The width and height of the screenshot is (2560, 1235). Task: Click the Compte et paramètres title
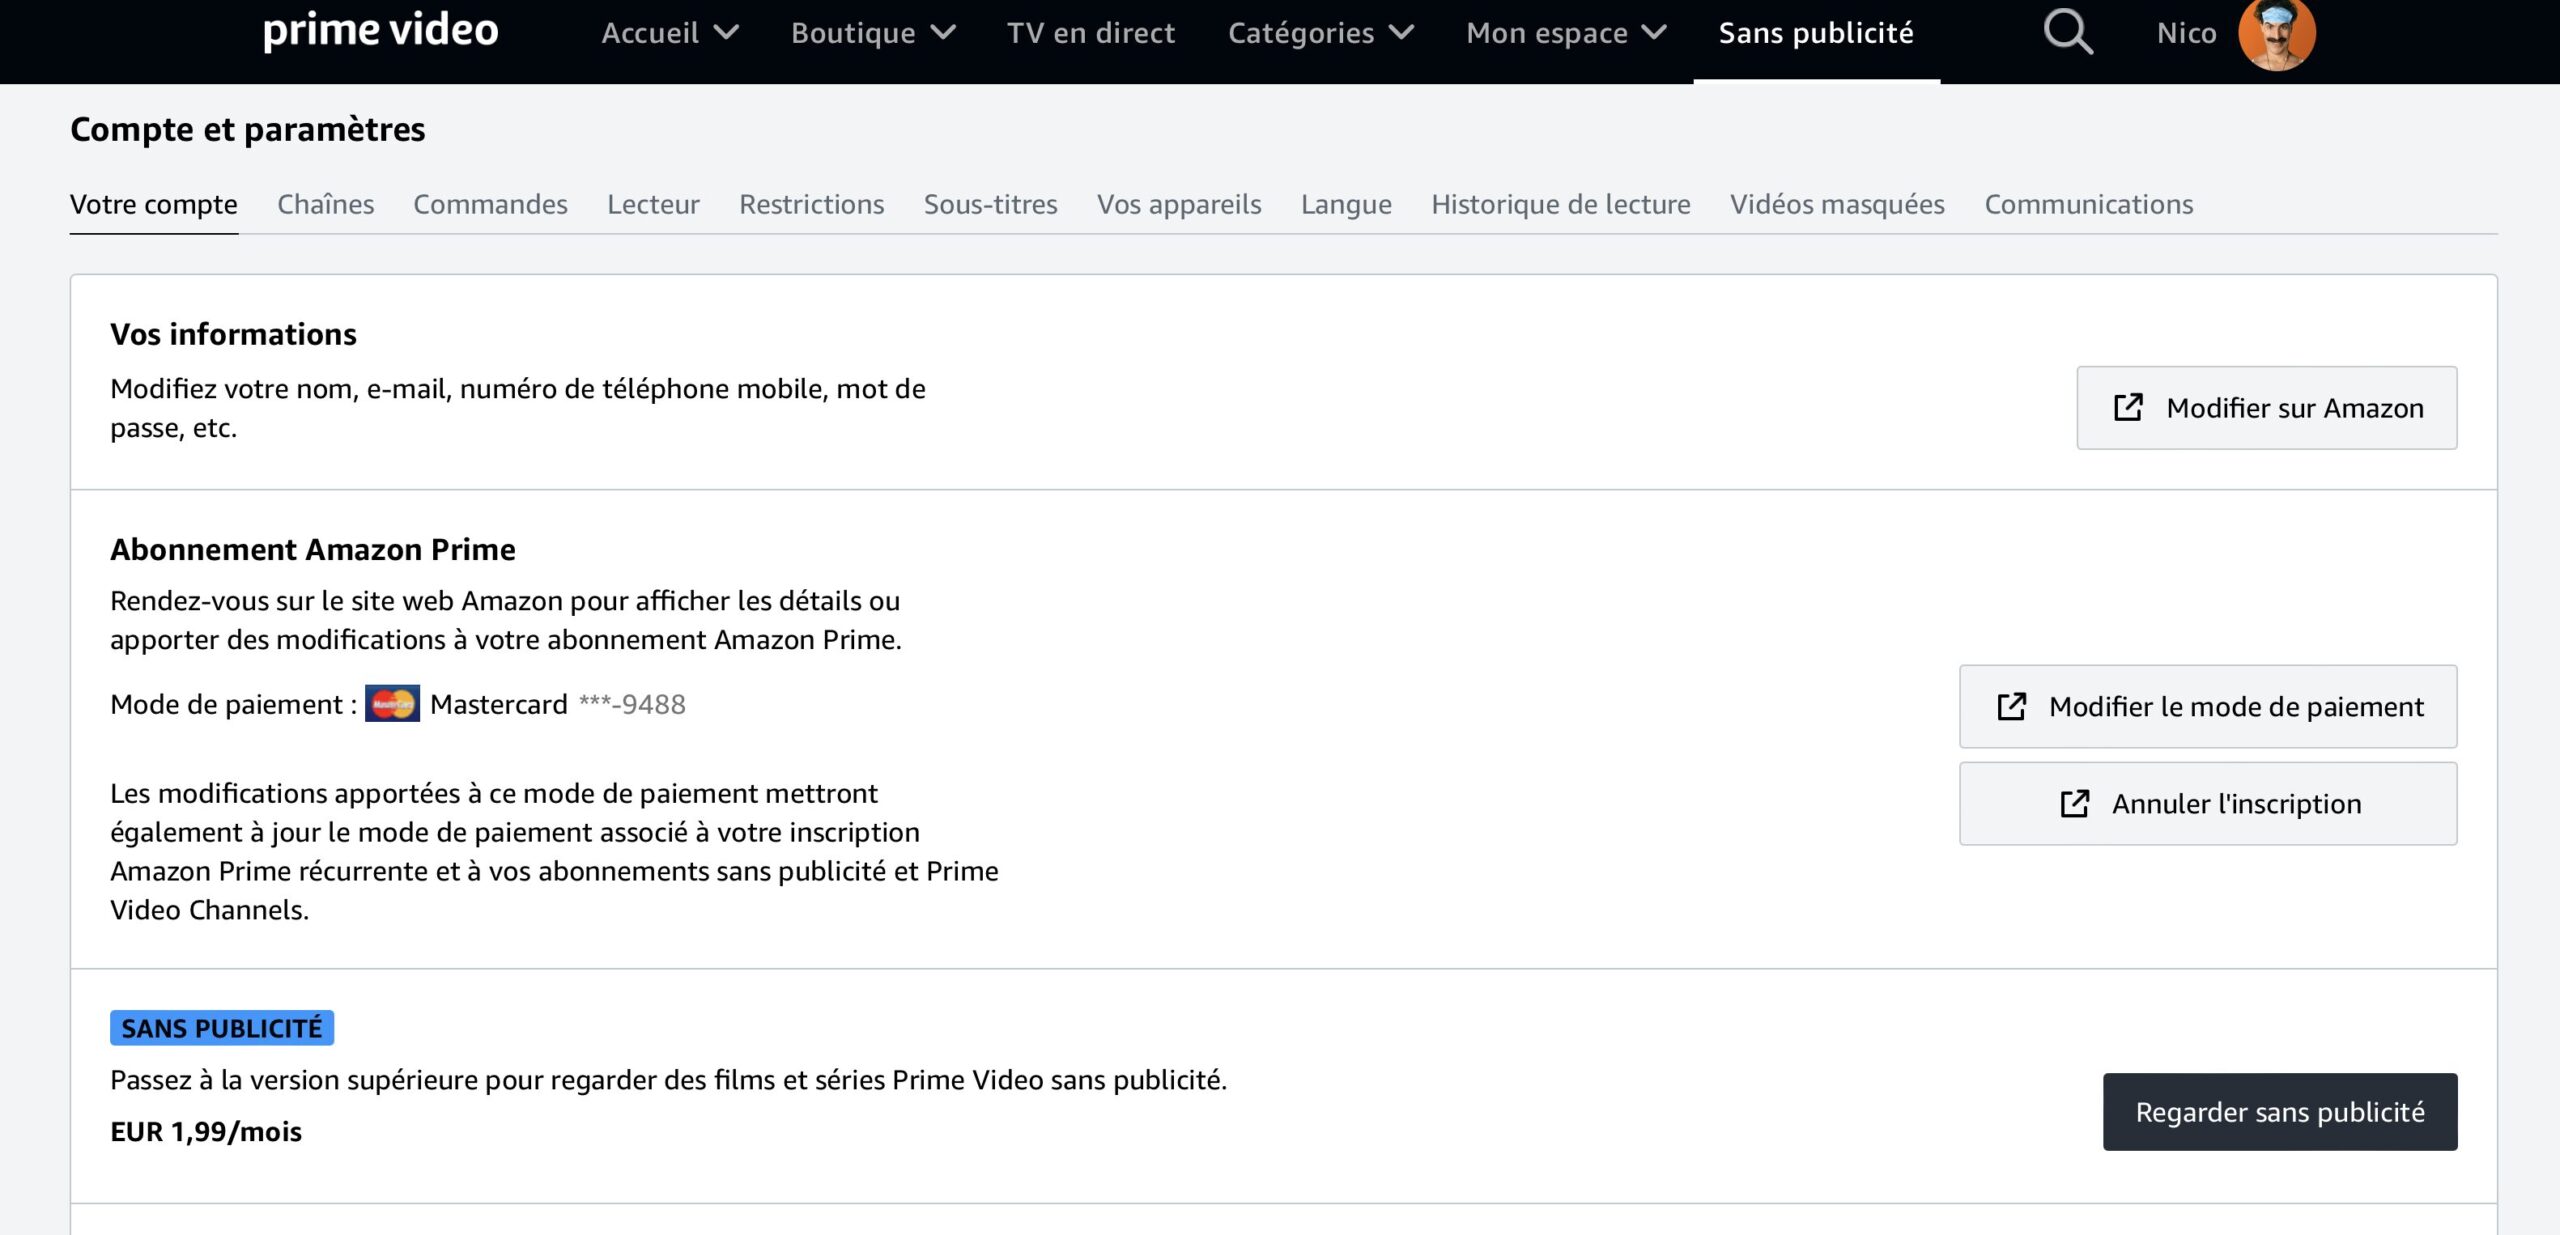[248, 130]
